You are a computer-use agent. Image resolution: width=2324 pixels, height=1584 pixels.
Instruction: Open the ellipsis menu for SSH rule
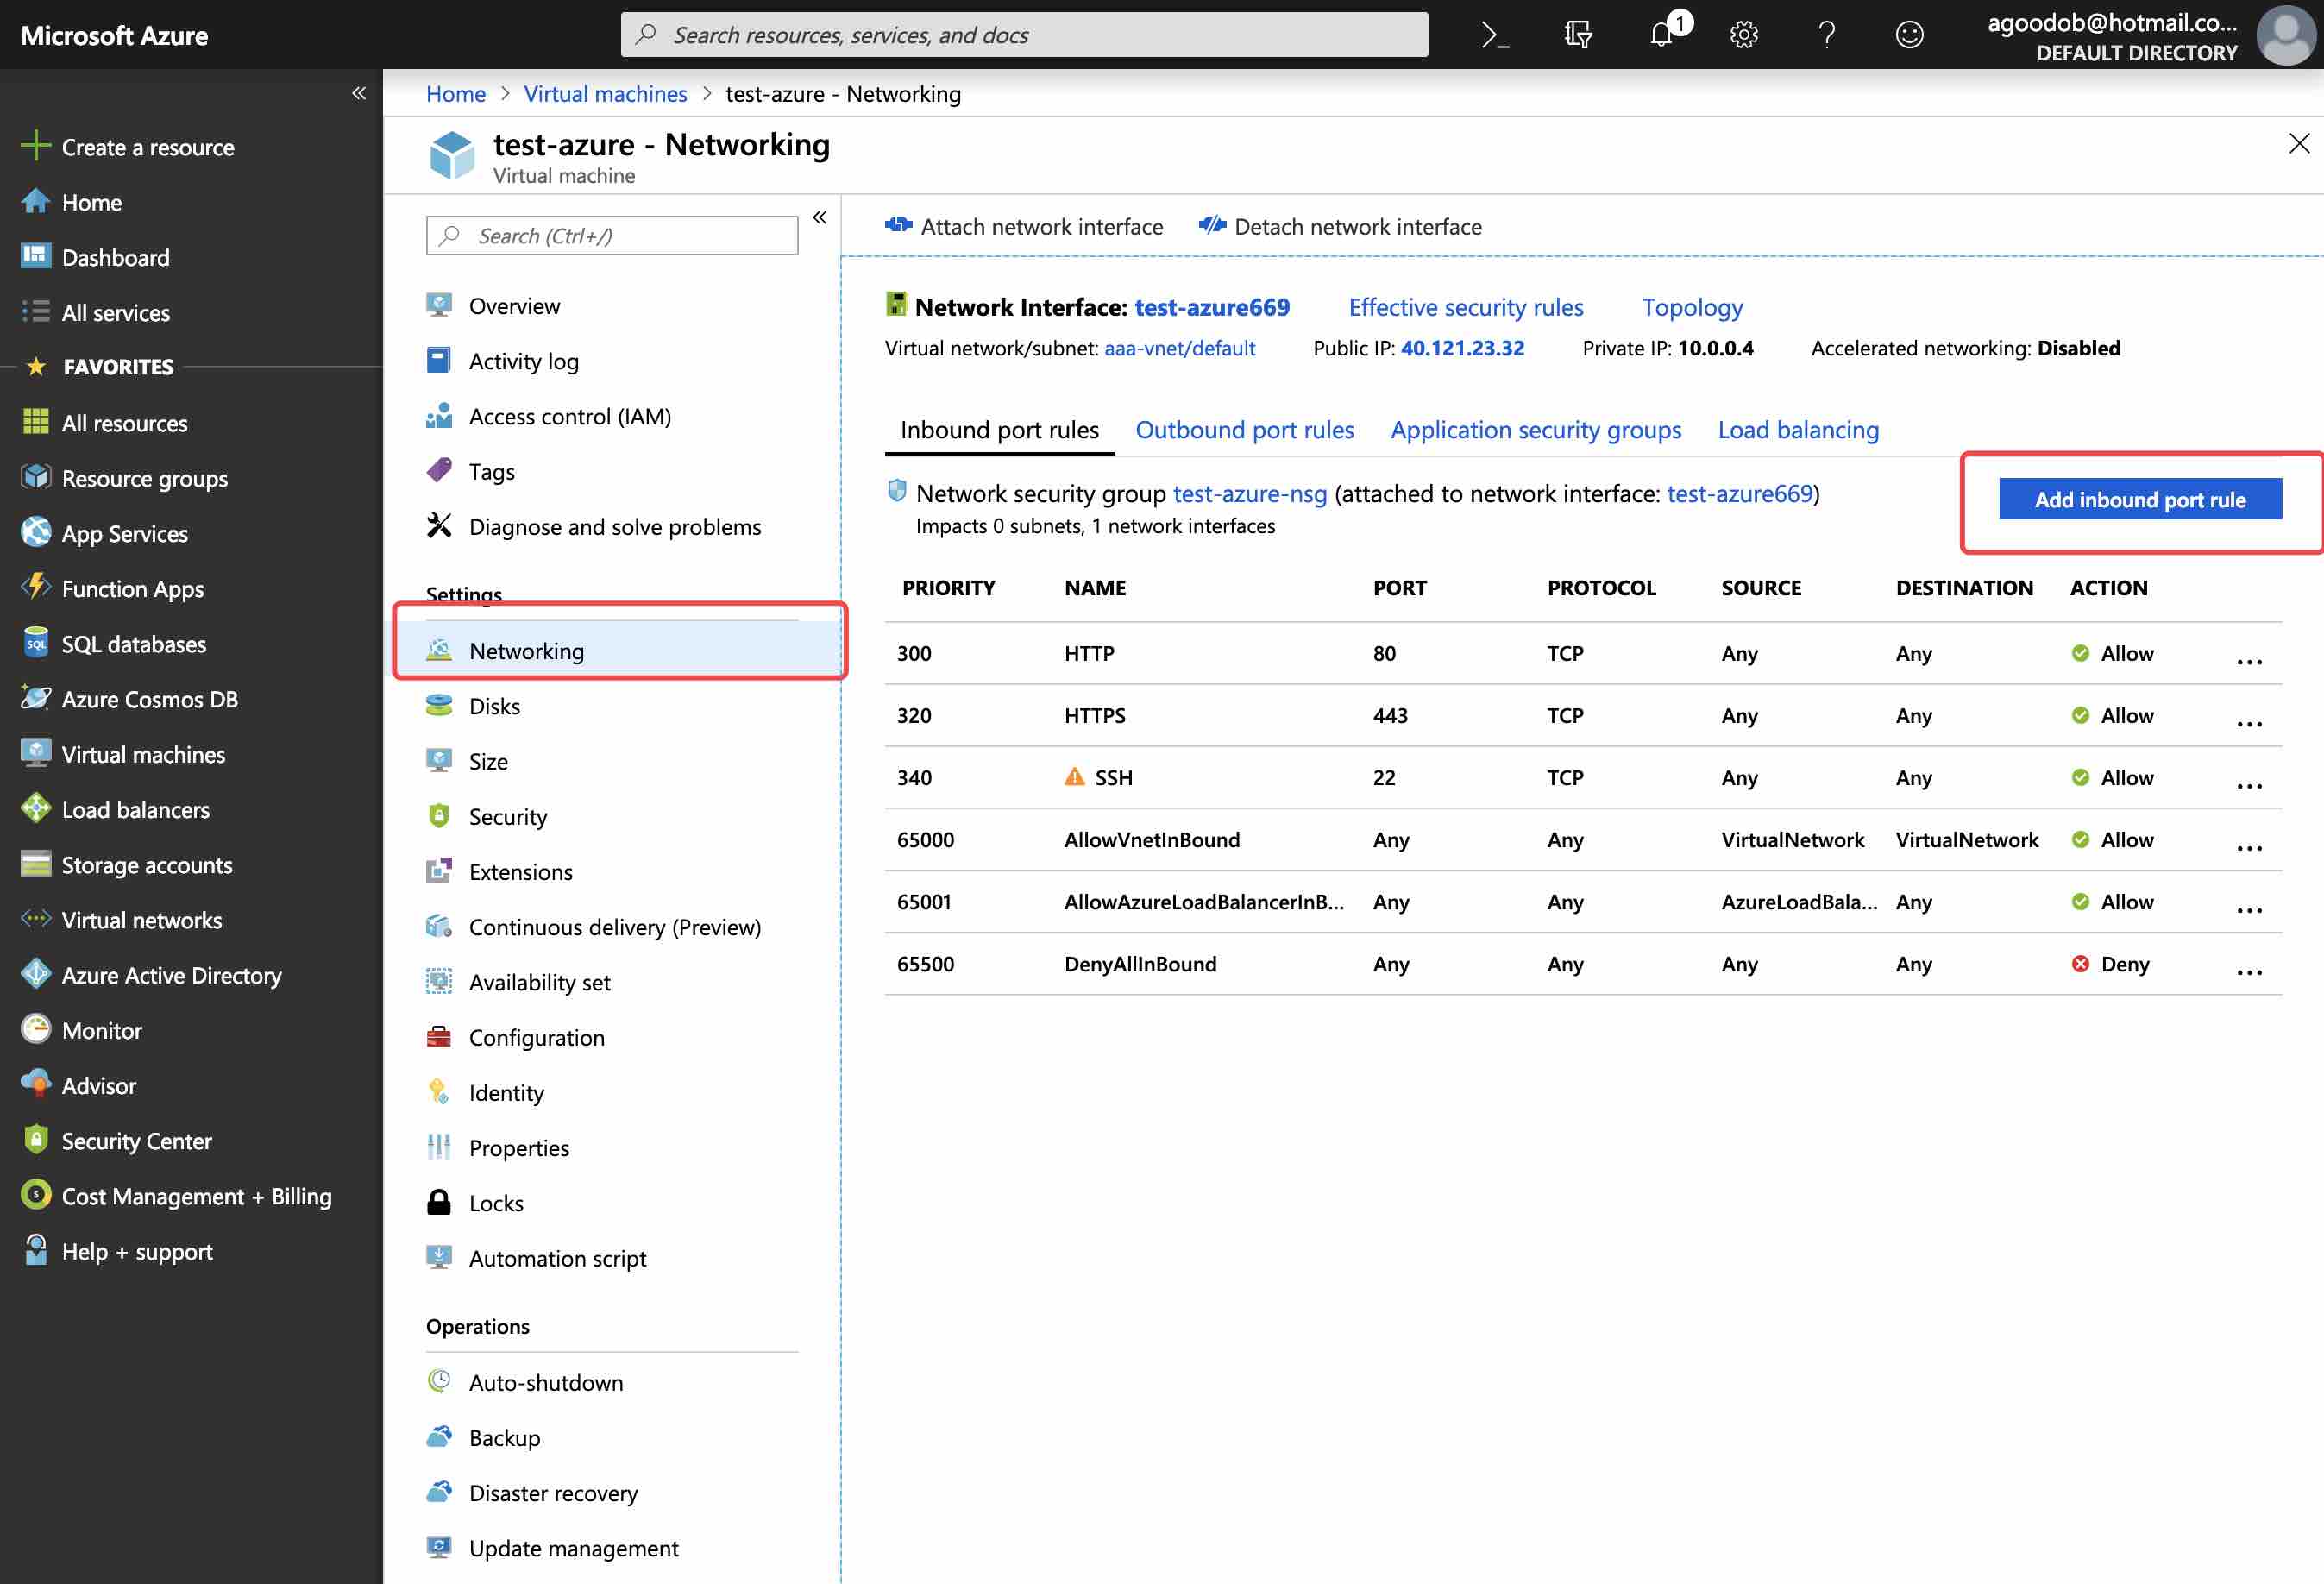click(2249, 784)
